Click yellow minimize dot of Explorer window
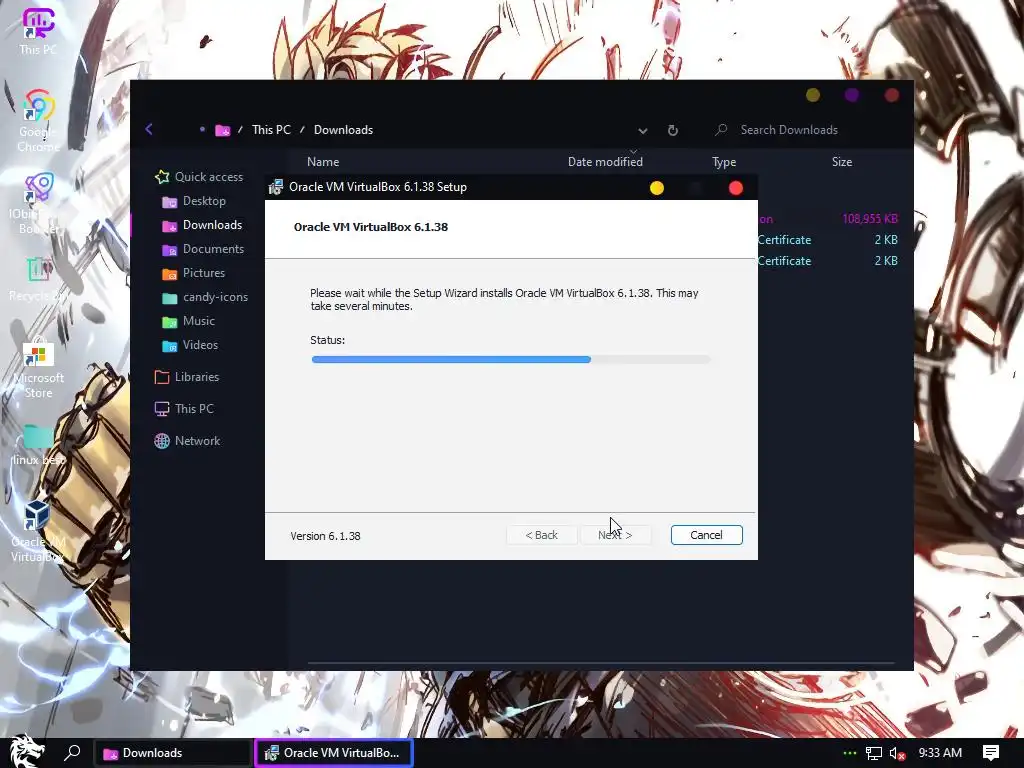This screenshot has width=1024, height=768. click(x=813, y=95)
